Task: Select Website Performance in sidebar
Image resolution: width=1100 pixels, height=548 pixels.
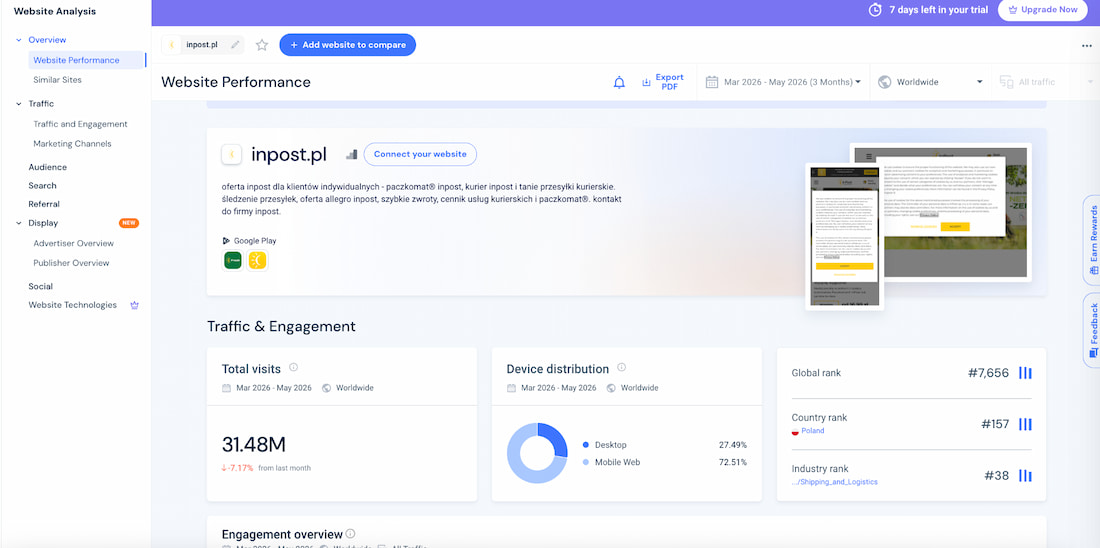Action: [76, 60]
